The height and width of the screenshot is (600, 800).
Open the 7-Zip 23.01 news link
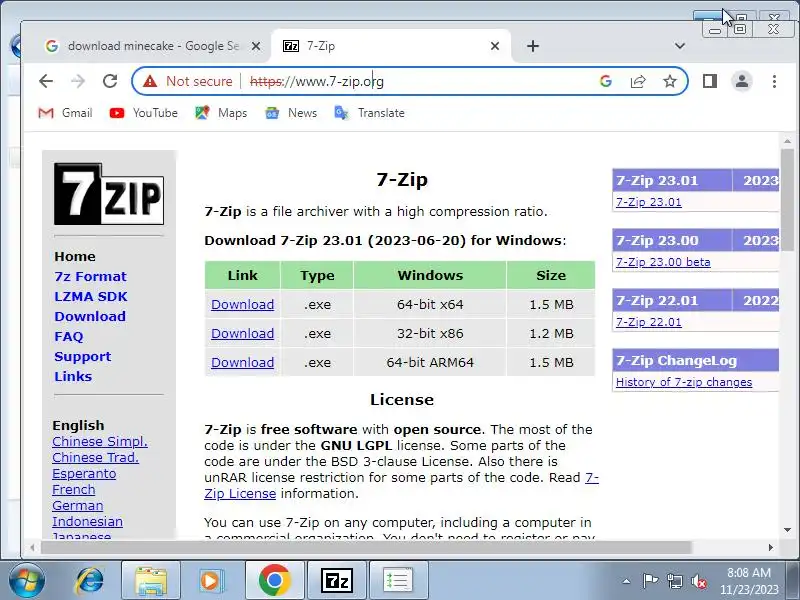[648, 202]
